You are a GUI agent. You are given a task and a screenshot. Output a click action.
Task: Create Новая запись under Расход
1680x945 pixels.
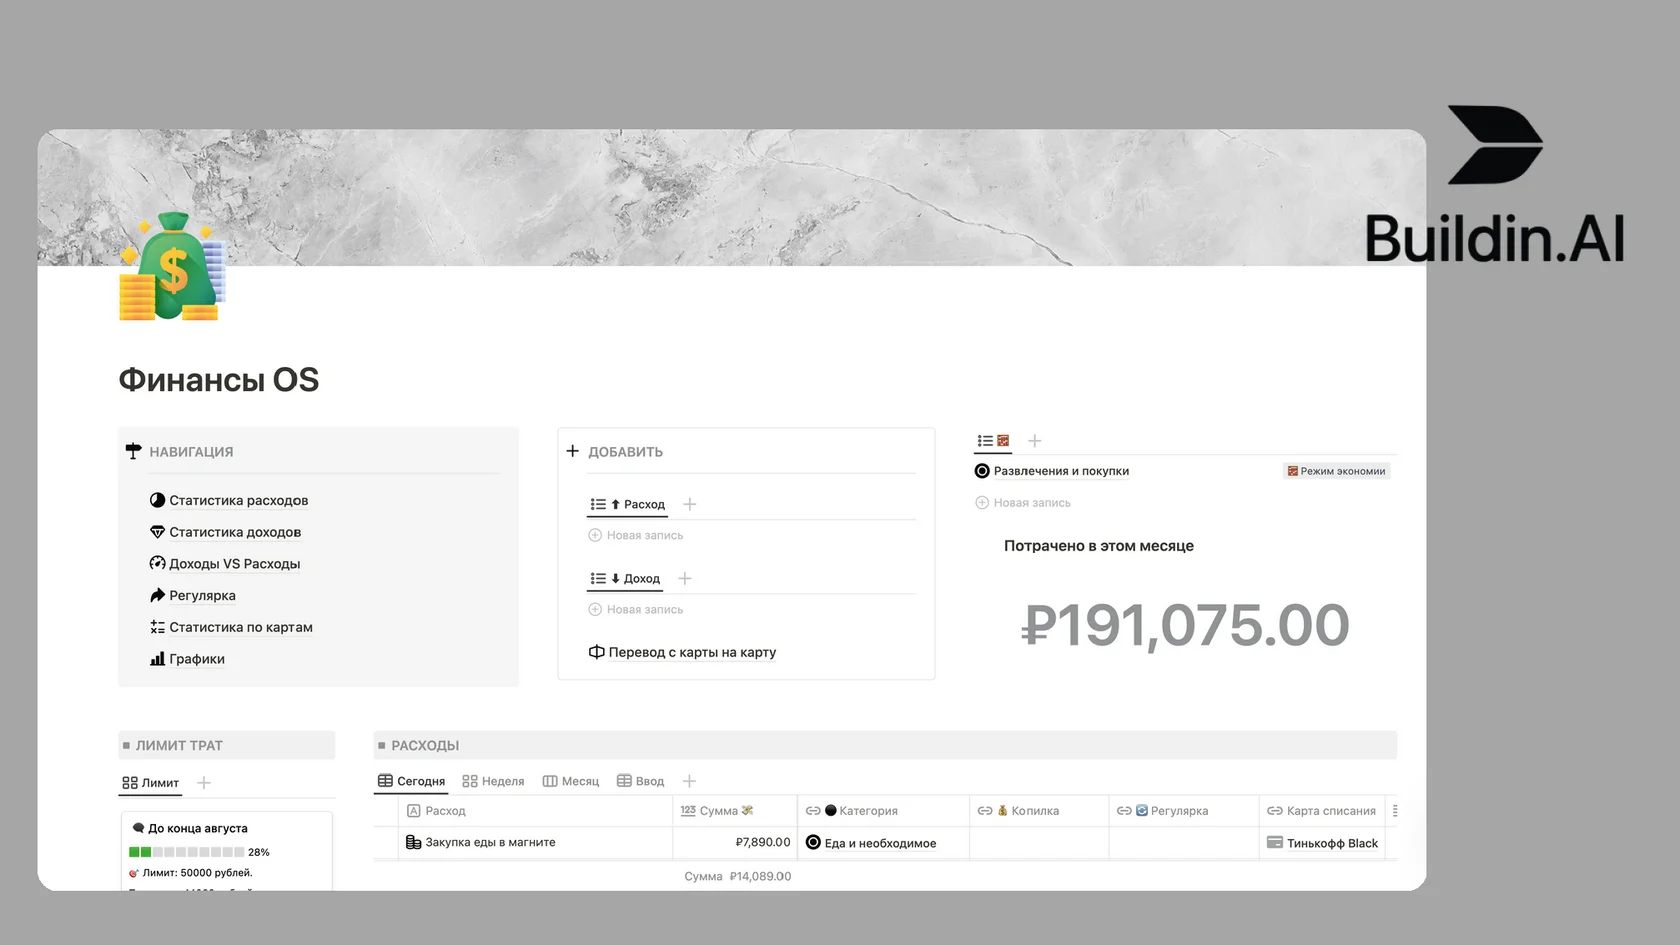(x=644, y=536)
